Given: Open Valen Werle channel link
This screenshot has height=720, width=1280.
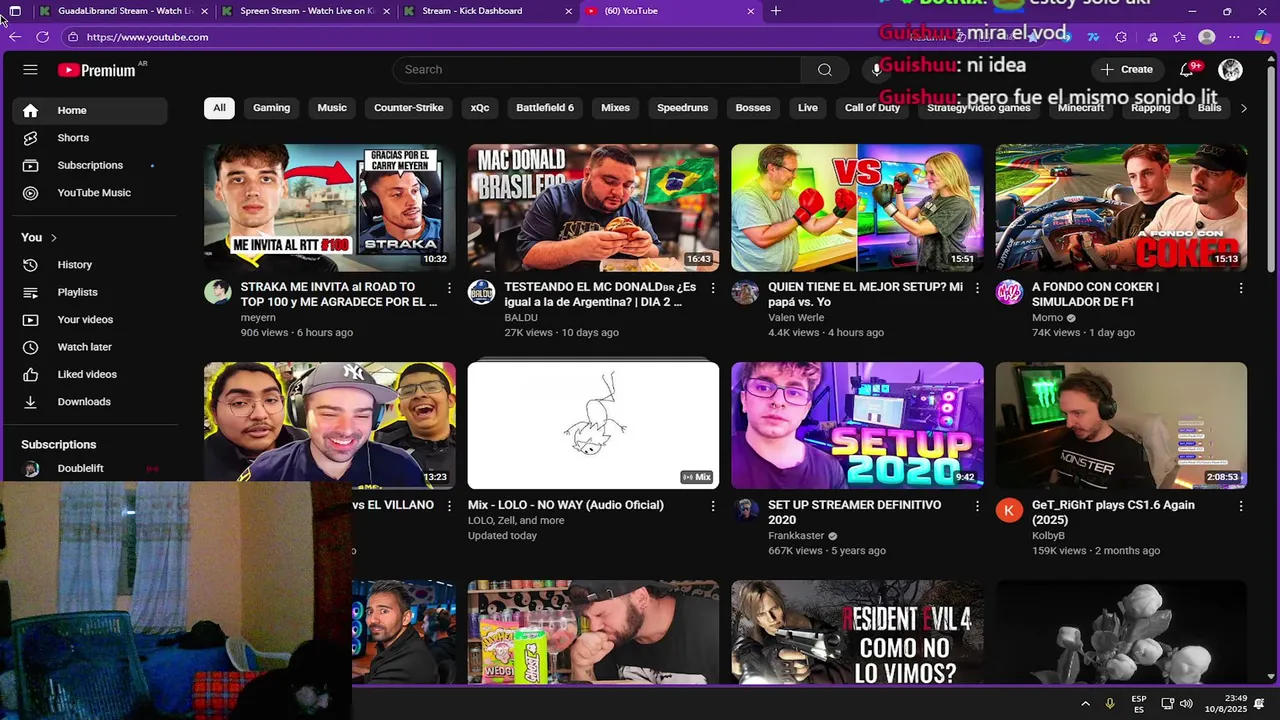Looking at the screenshot, I should 796,318.
